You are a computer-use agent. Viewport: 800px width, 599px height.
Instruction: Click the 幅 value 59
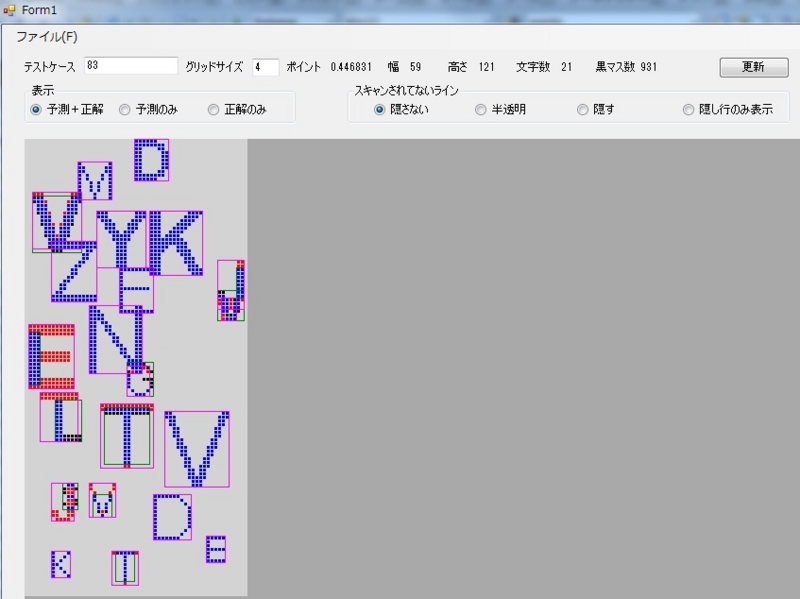(x=415, y=67)
